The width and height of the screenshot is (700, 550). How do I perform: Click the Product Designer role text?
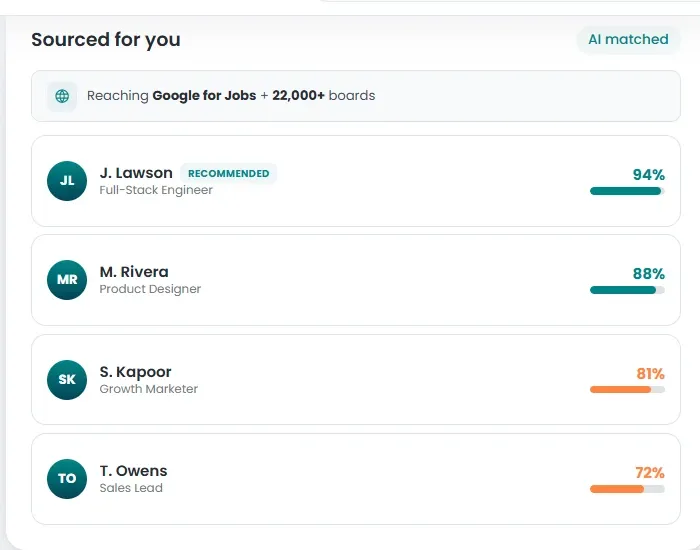[x=150, y=289]
